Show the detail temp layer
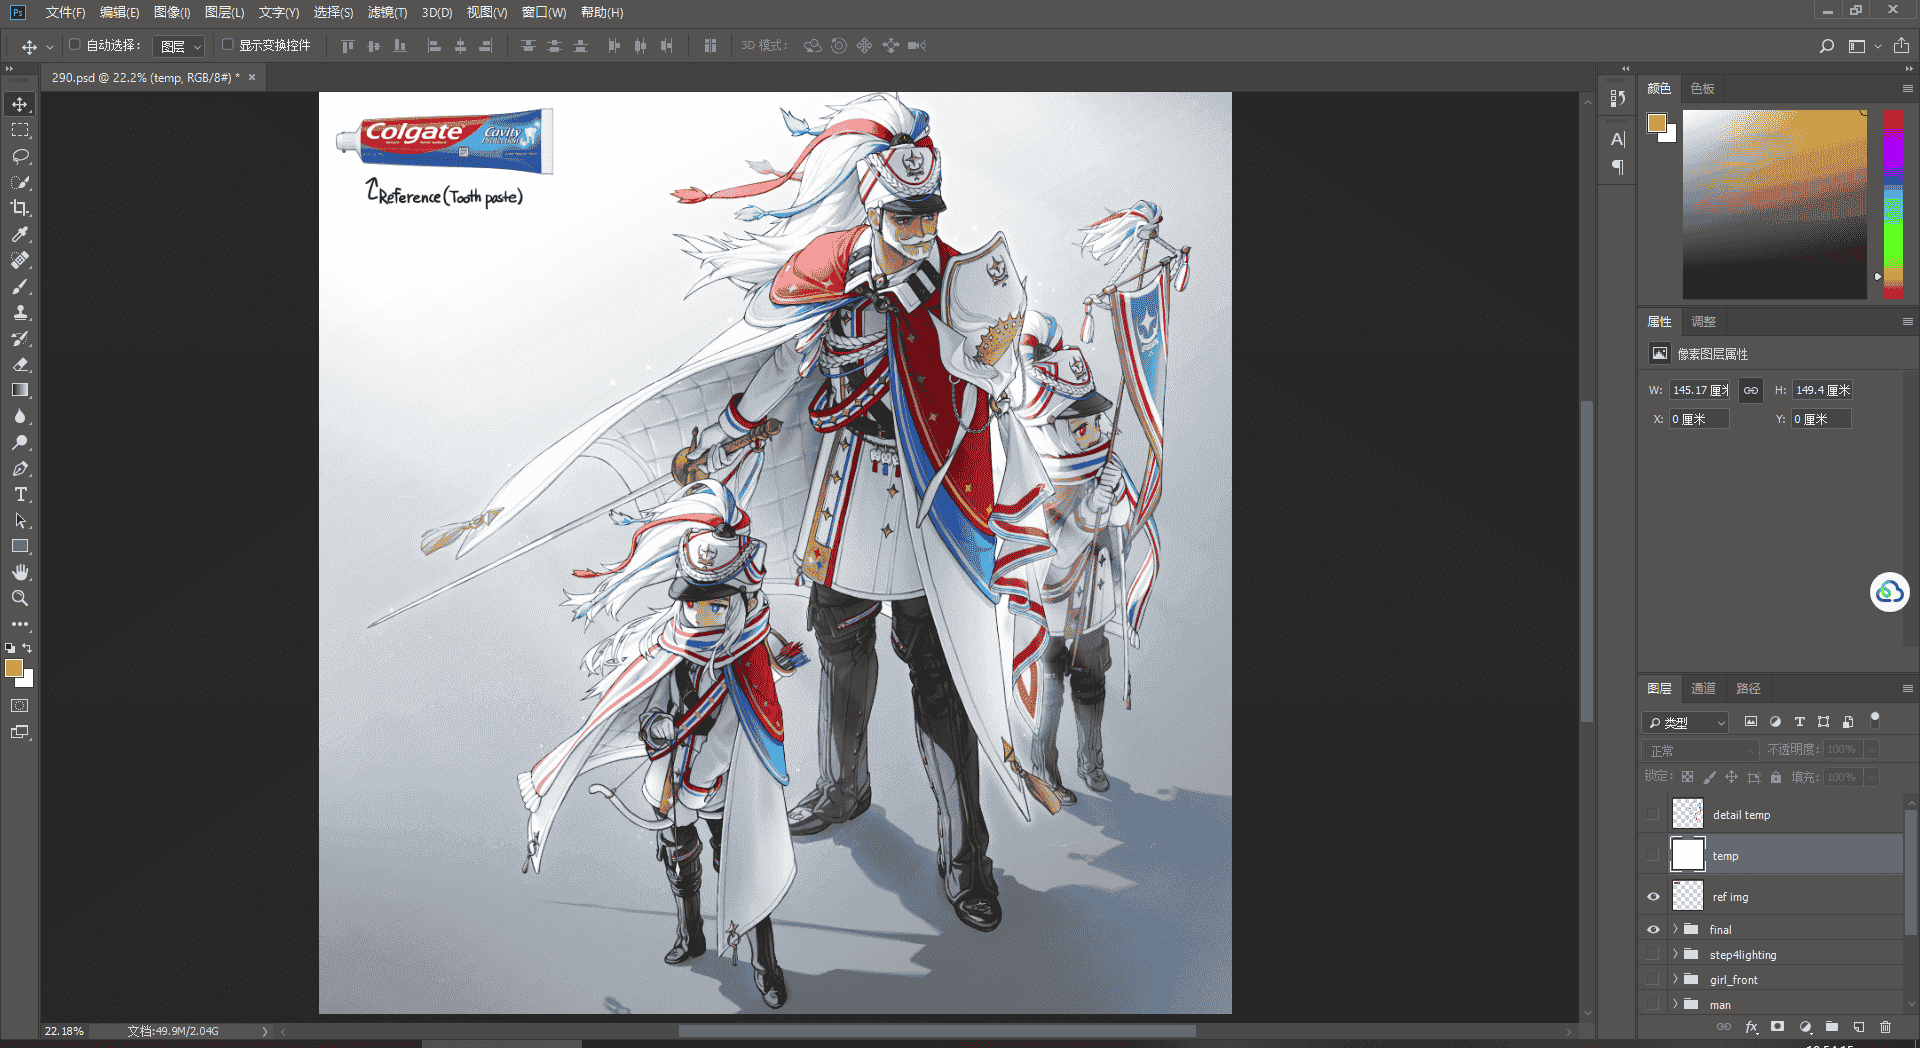Viewport: 1920px width, 1048px height. coord(1653,815)
